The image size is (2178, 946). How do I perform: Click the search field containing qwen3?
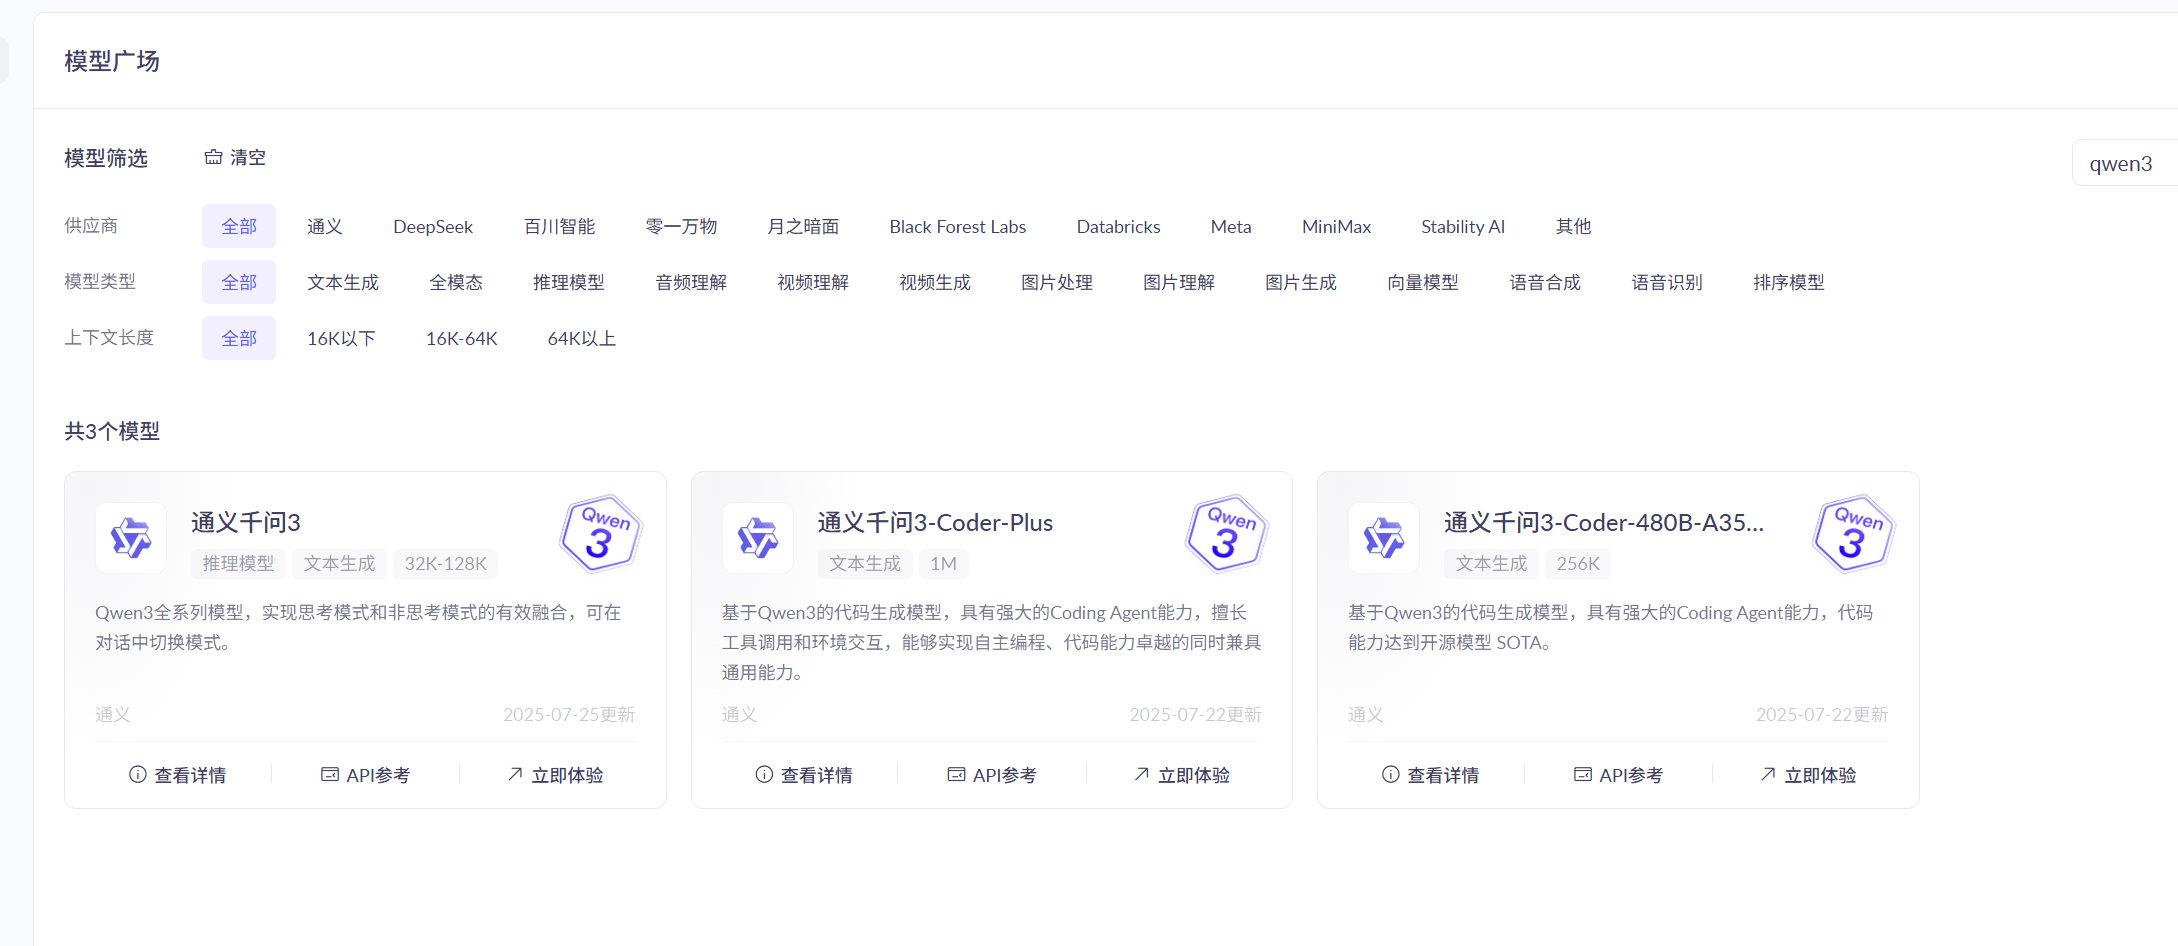coord(2125,163)
